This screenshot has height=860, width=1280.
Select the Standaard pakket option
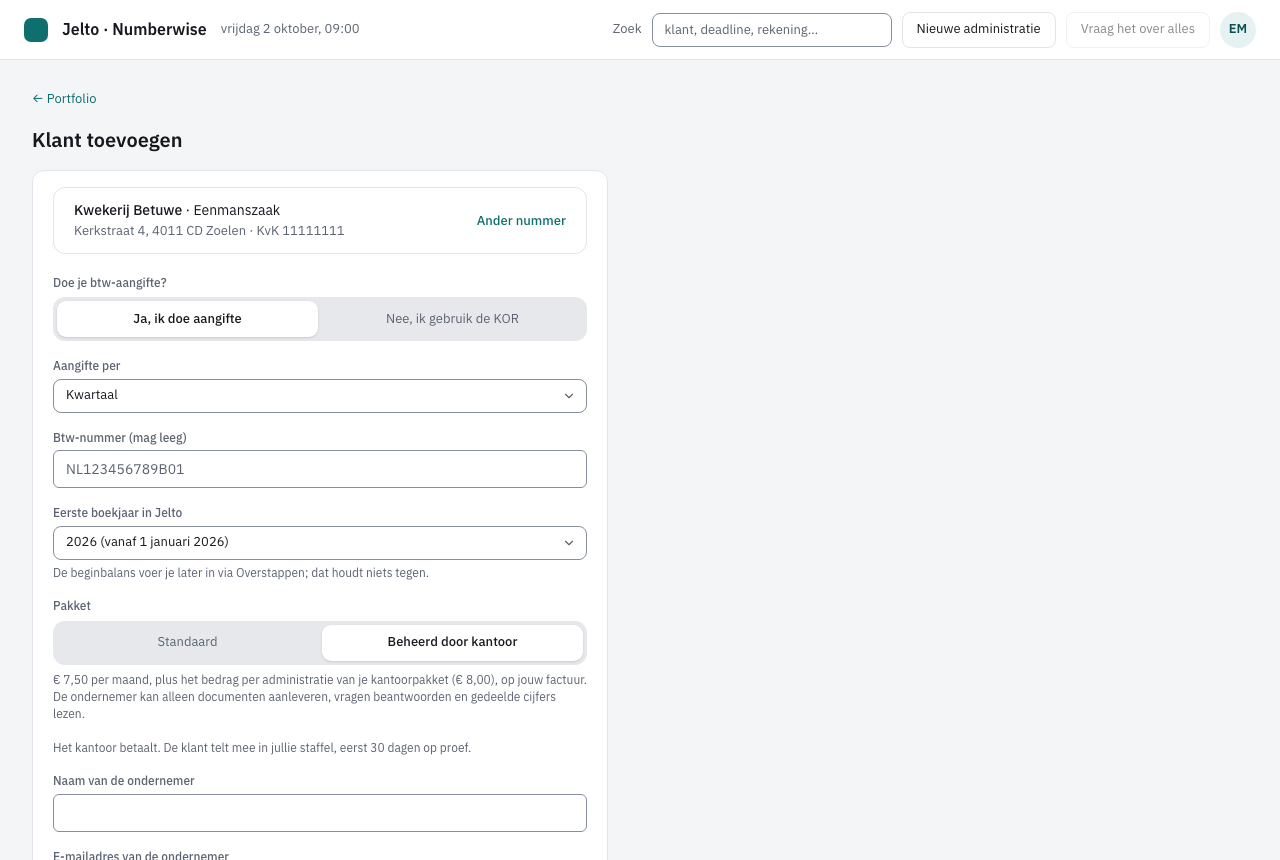187,643
